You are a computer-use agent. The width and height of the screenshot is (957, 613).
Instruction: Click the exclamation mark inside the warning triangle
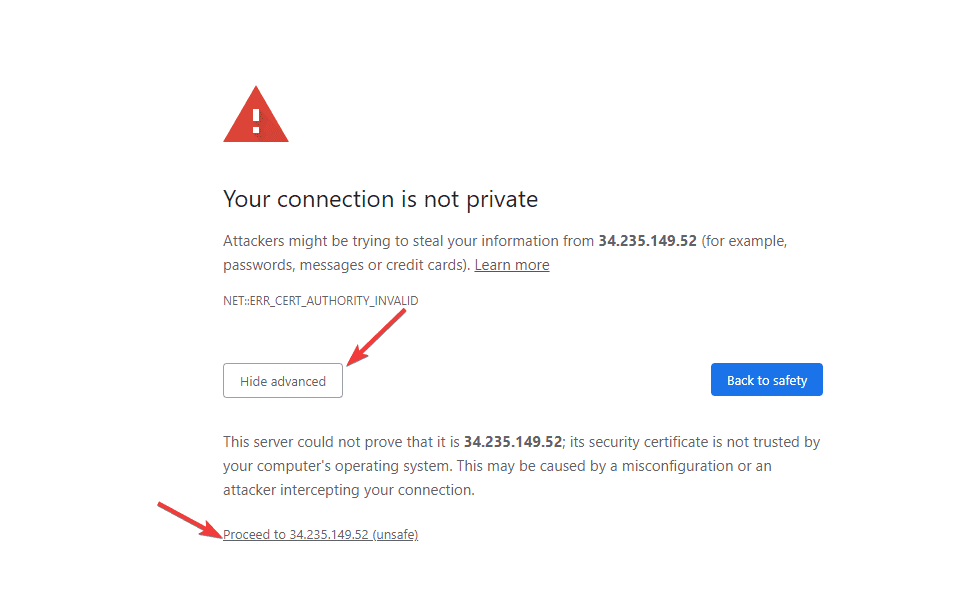(255, 118)
